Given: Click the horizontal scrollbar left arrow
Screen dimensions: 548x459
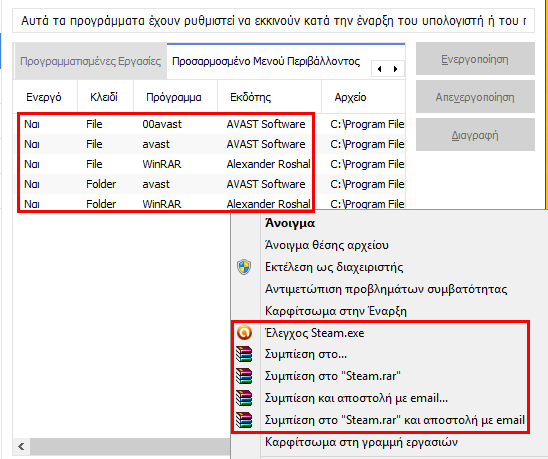Looking at the screenshot, I should (x=21, y=446).
